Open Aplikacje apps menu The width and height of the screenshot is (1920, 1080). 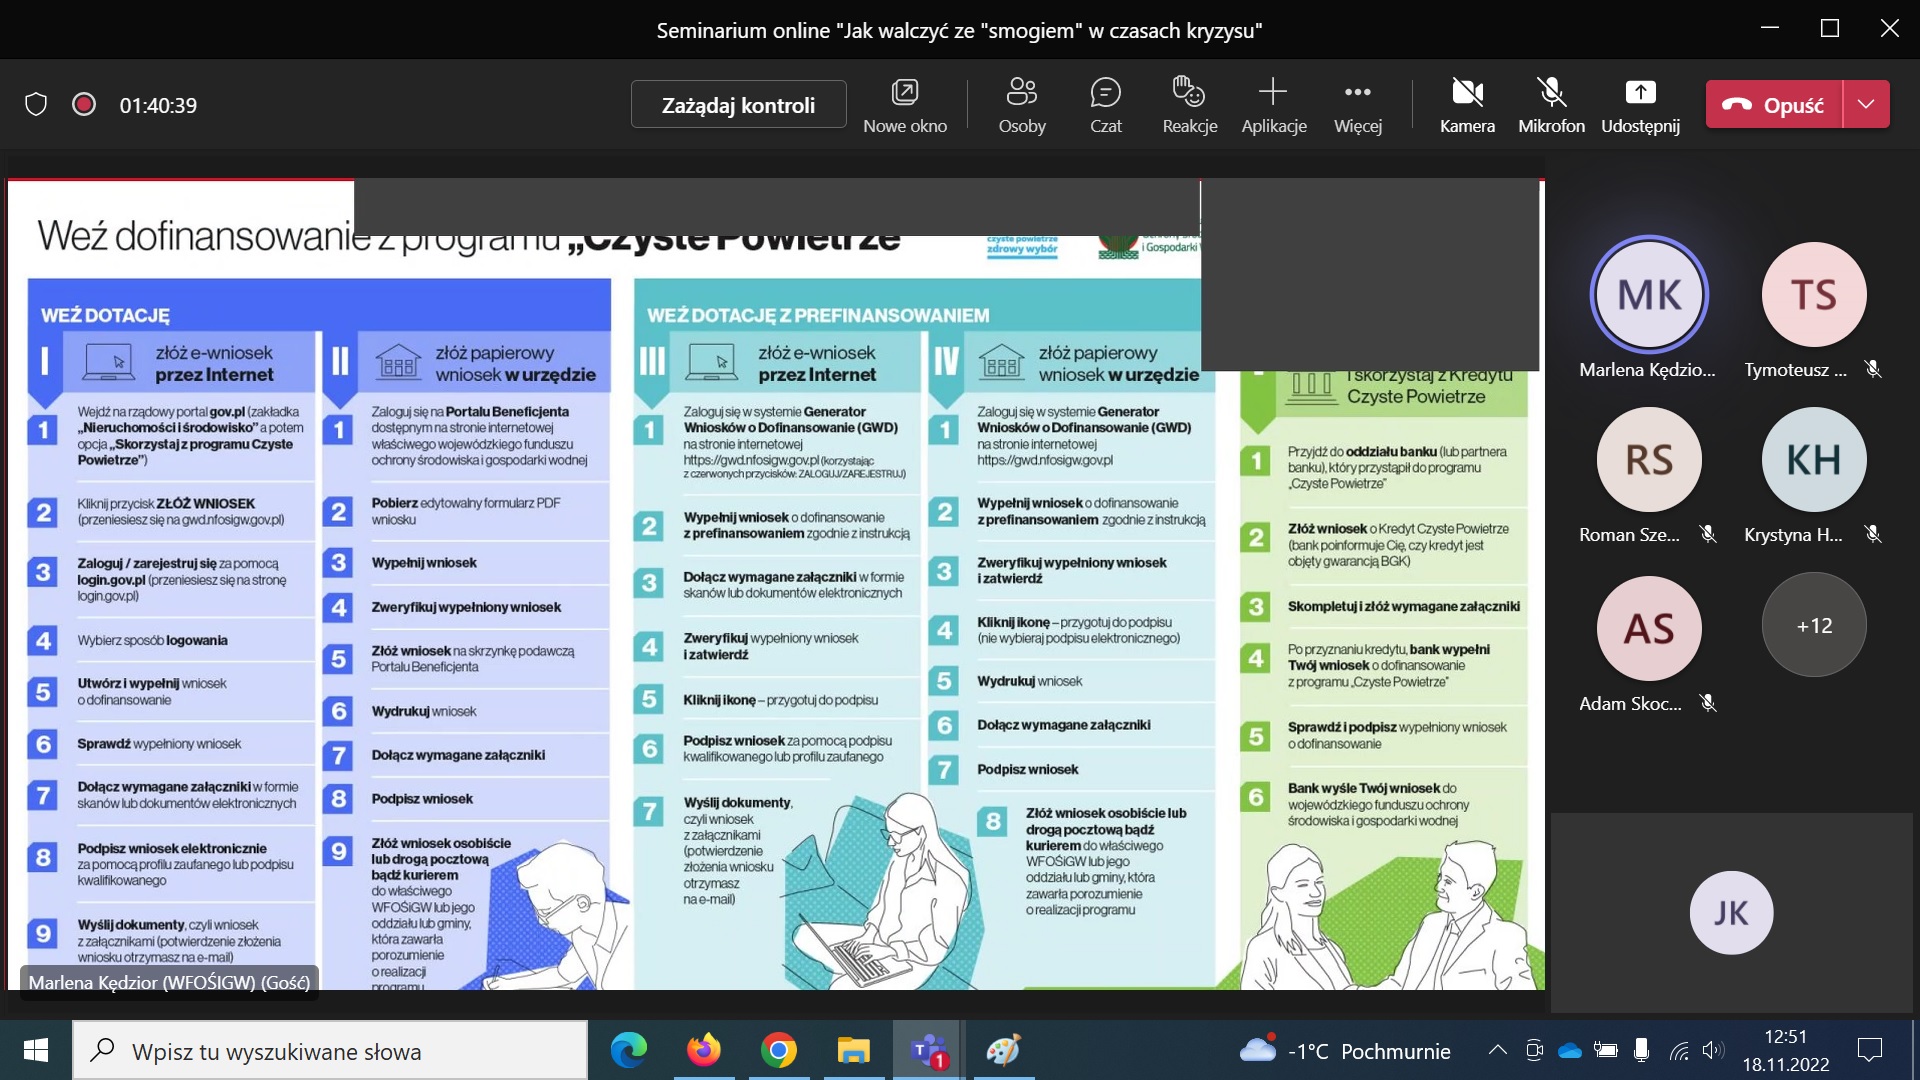coord(1273,105)
